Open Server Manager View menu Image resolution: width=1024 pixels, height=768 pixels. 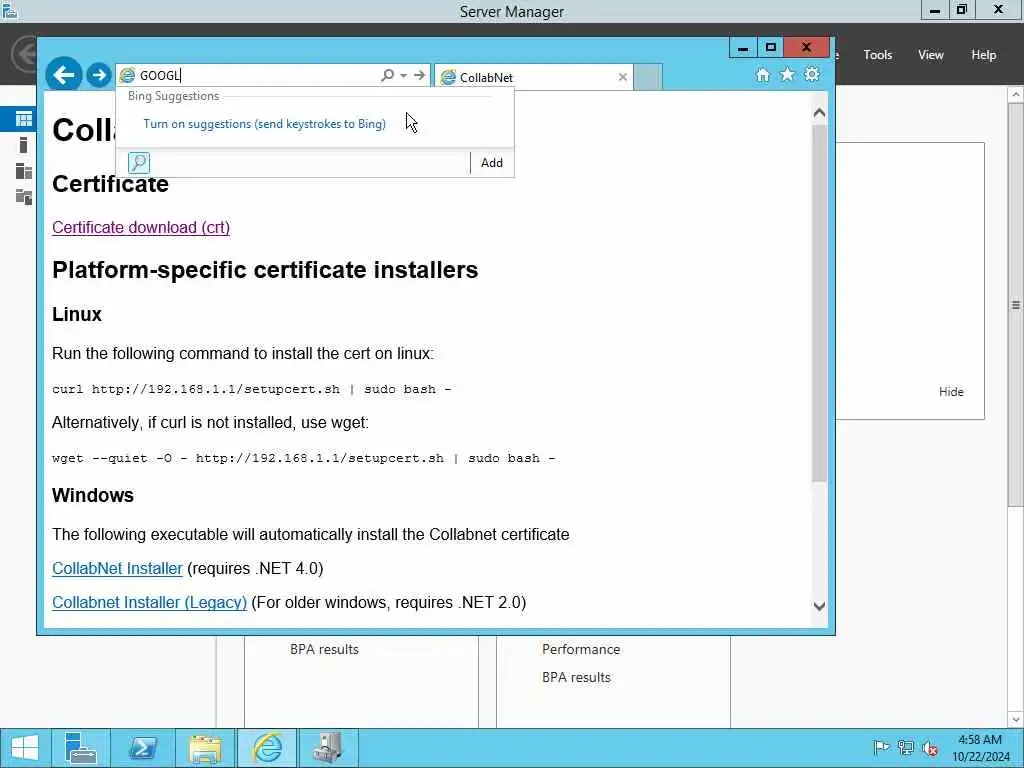pos(931,55)
